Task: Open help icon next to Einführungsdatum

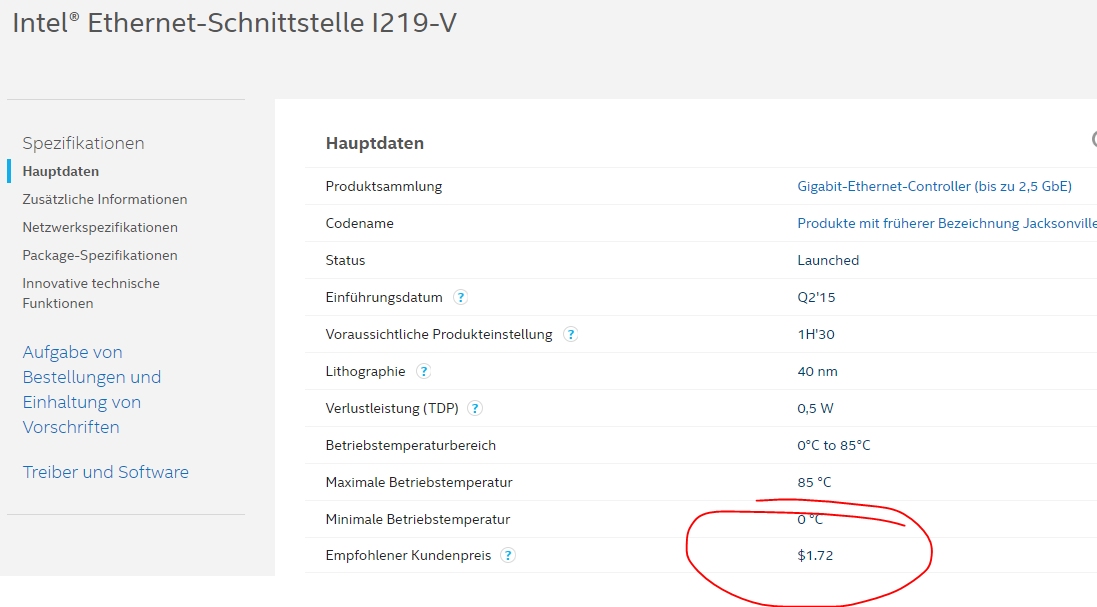Action: (x=460, y=297)
